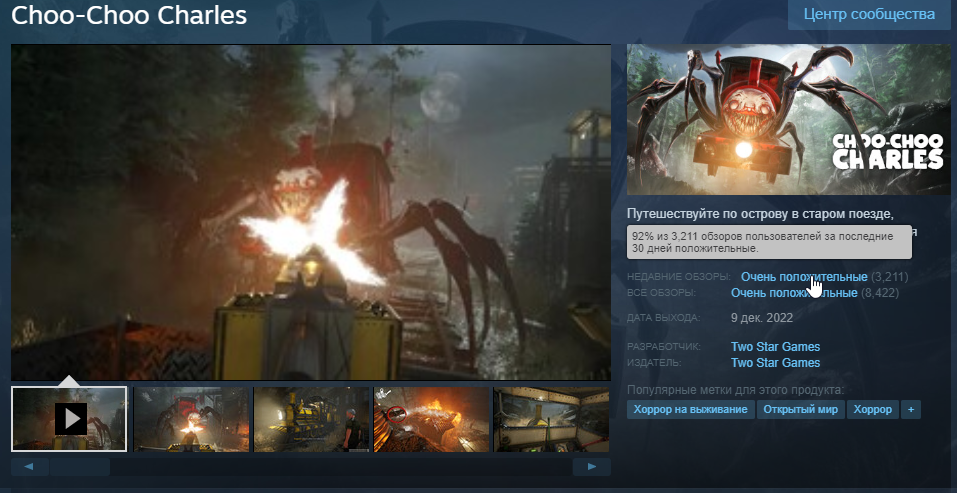Image resolution: width=957 pixels, height=493 pixels.
Task: Open the Центр сообщества community hub
Action: point(869,15)
